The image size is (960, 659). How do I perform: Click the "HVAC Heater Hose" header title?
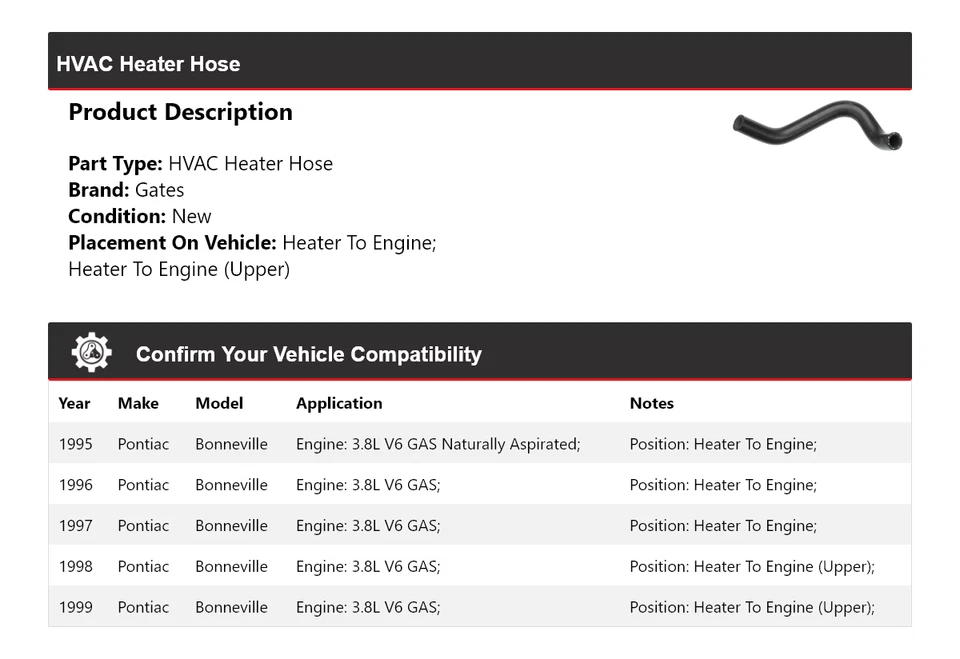tap(148, 64)
